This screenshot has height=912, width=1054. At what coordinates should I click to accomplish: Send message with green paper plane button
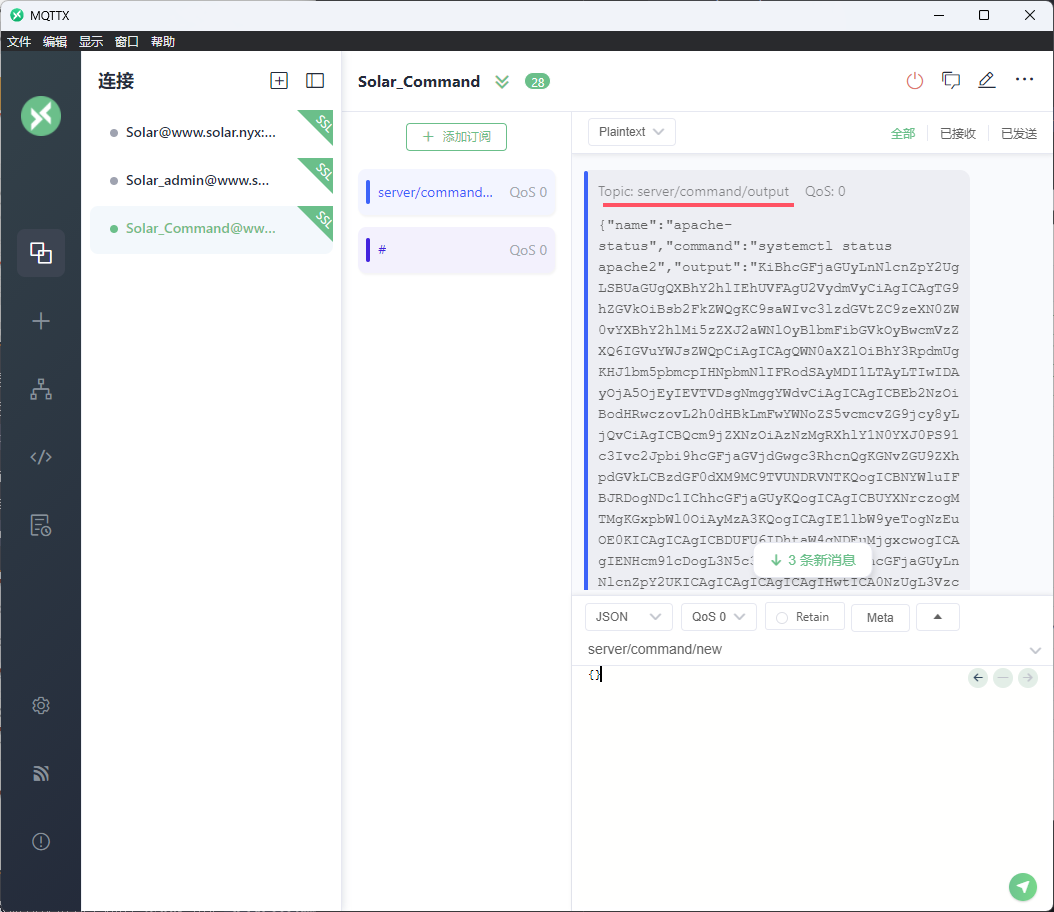pos(1022,886)
